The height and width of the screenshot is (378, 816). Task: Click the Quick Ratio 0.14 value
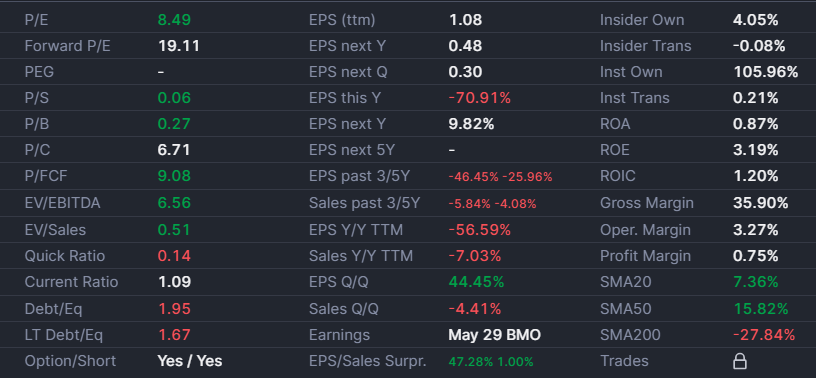[174, 256]
